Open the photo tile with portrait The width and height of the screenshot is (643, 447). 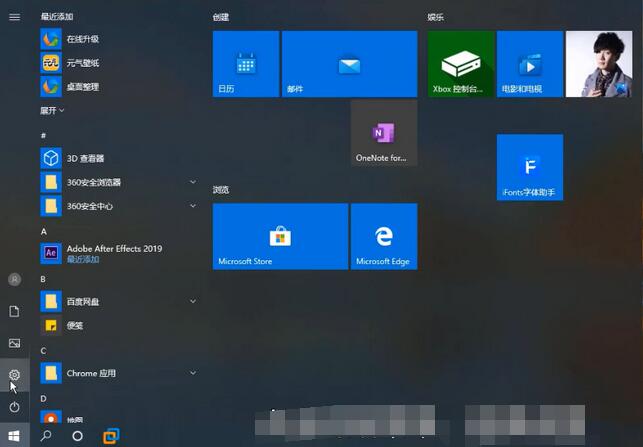599,64
